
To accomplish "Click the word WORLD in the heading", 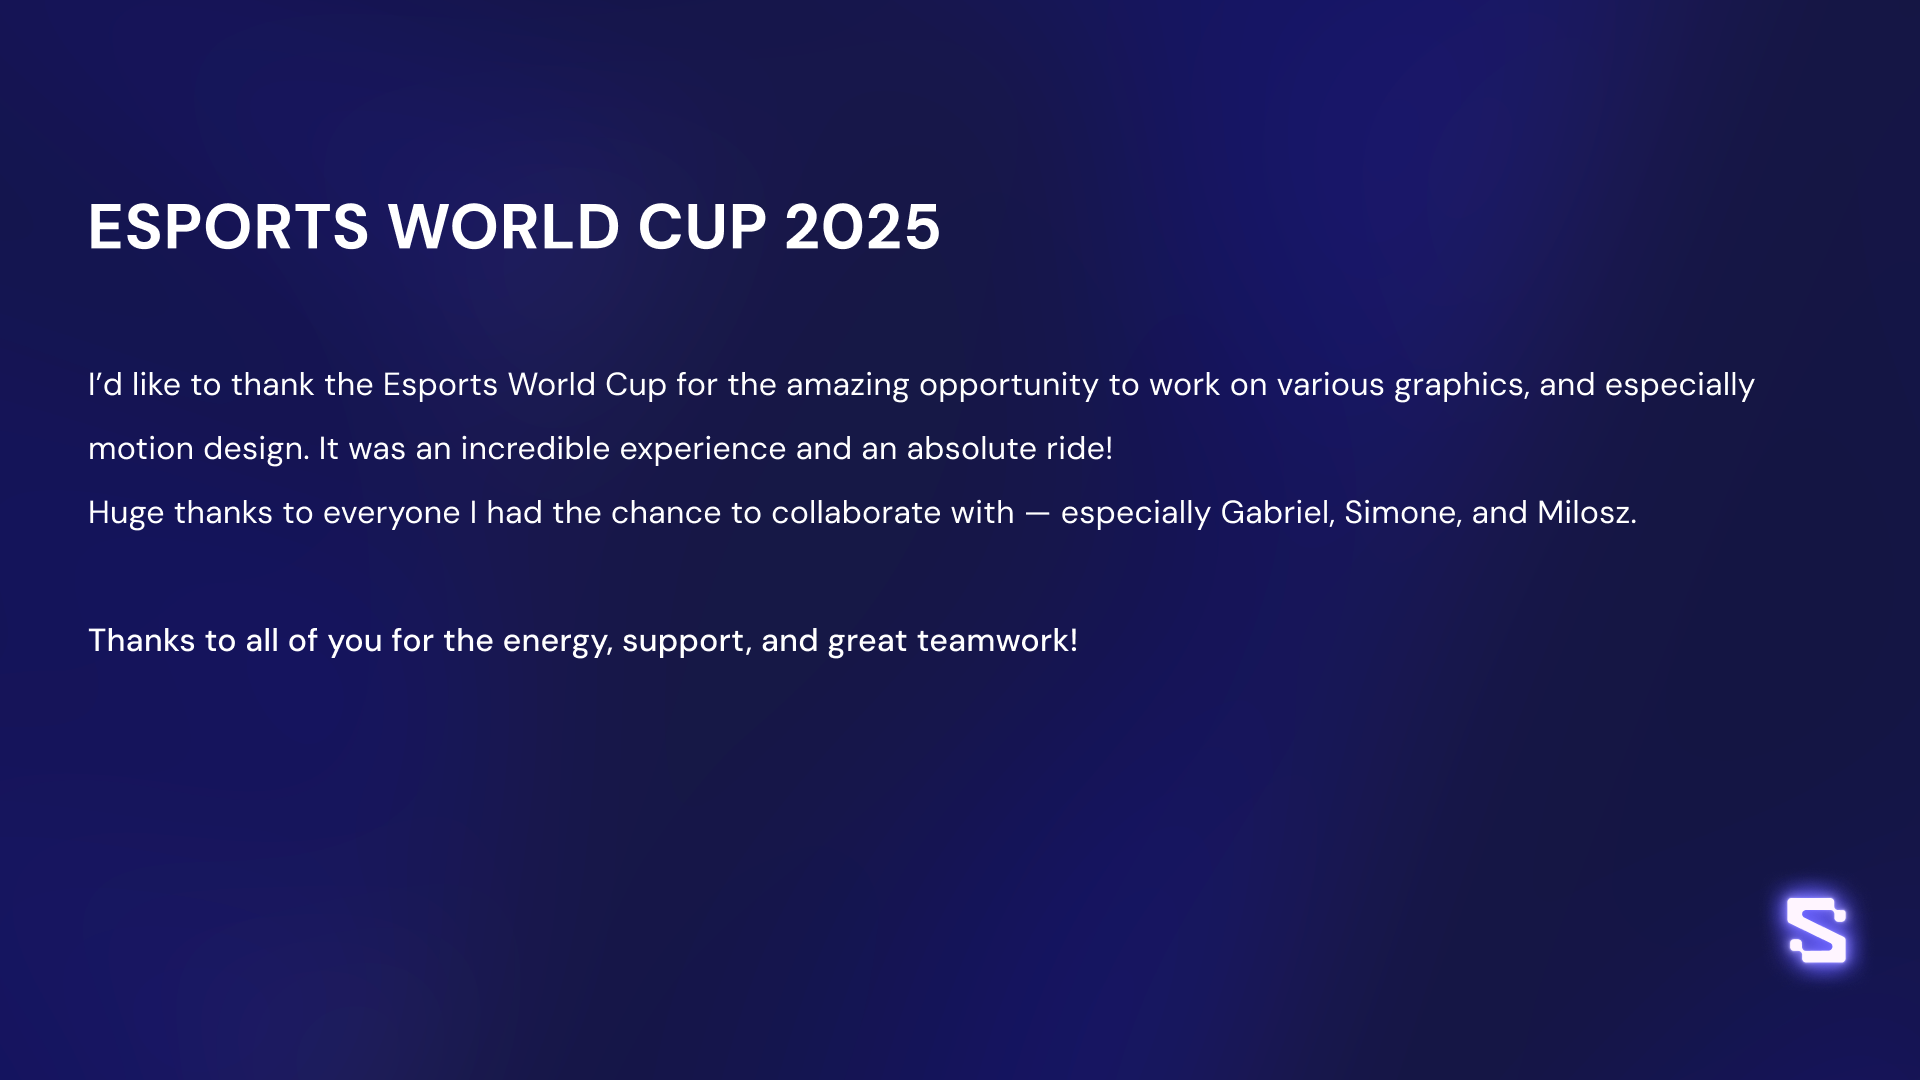I will (504, 226).
